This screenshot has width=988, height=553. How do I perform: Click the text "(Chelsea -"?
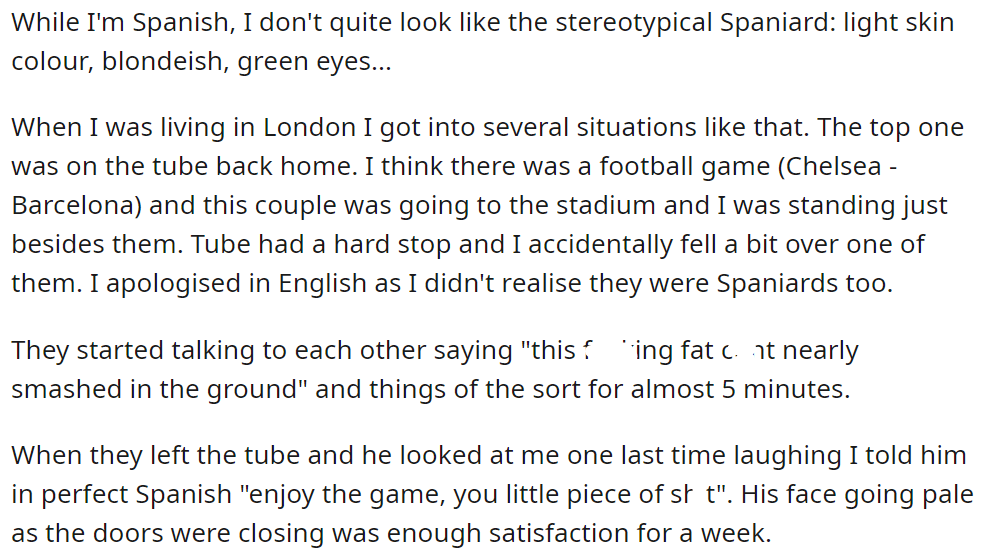[837, 167]
